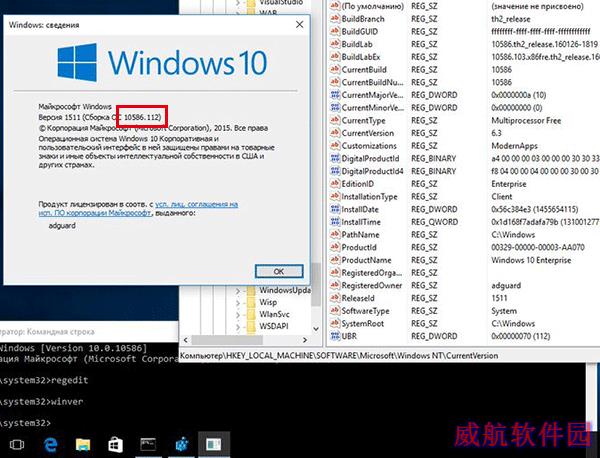Click the (По умолчанию) default value
The height and width of the screenshot is (458, 600).
(x=372, y=6)
